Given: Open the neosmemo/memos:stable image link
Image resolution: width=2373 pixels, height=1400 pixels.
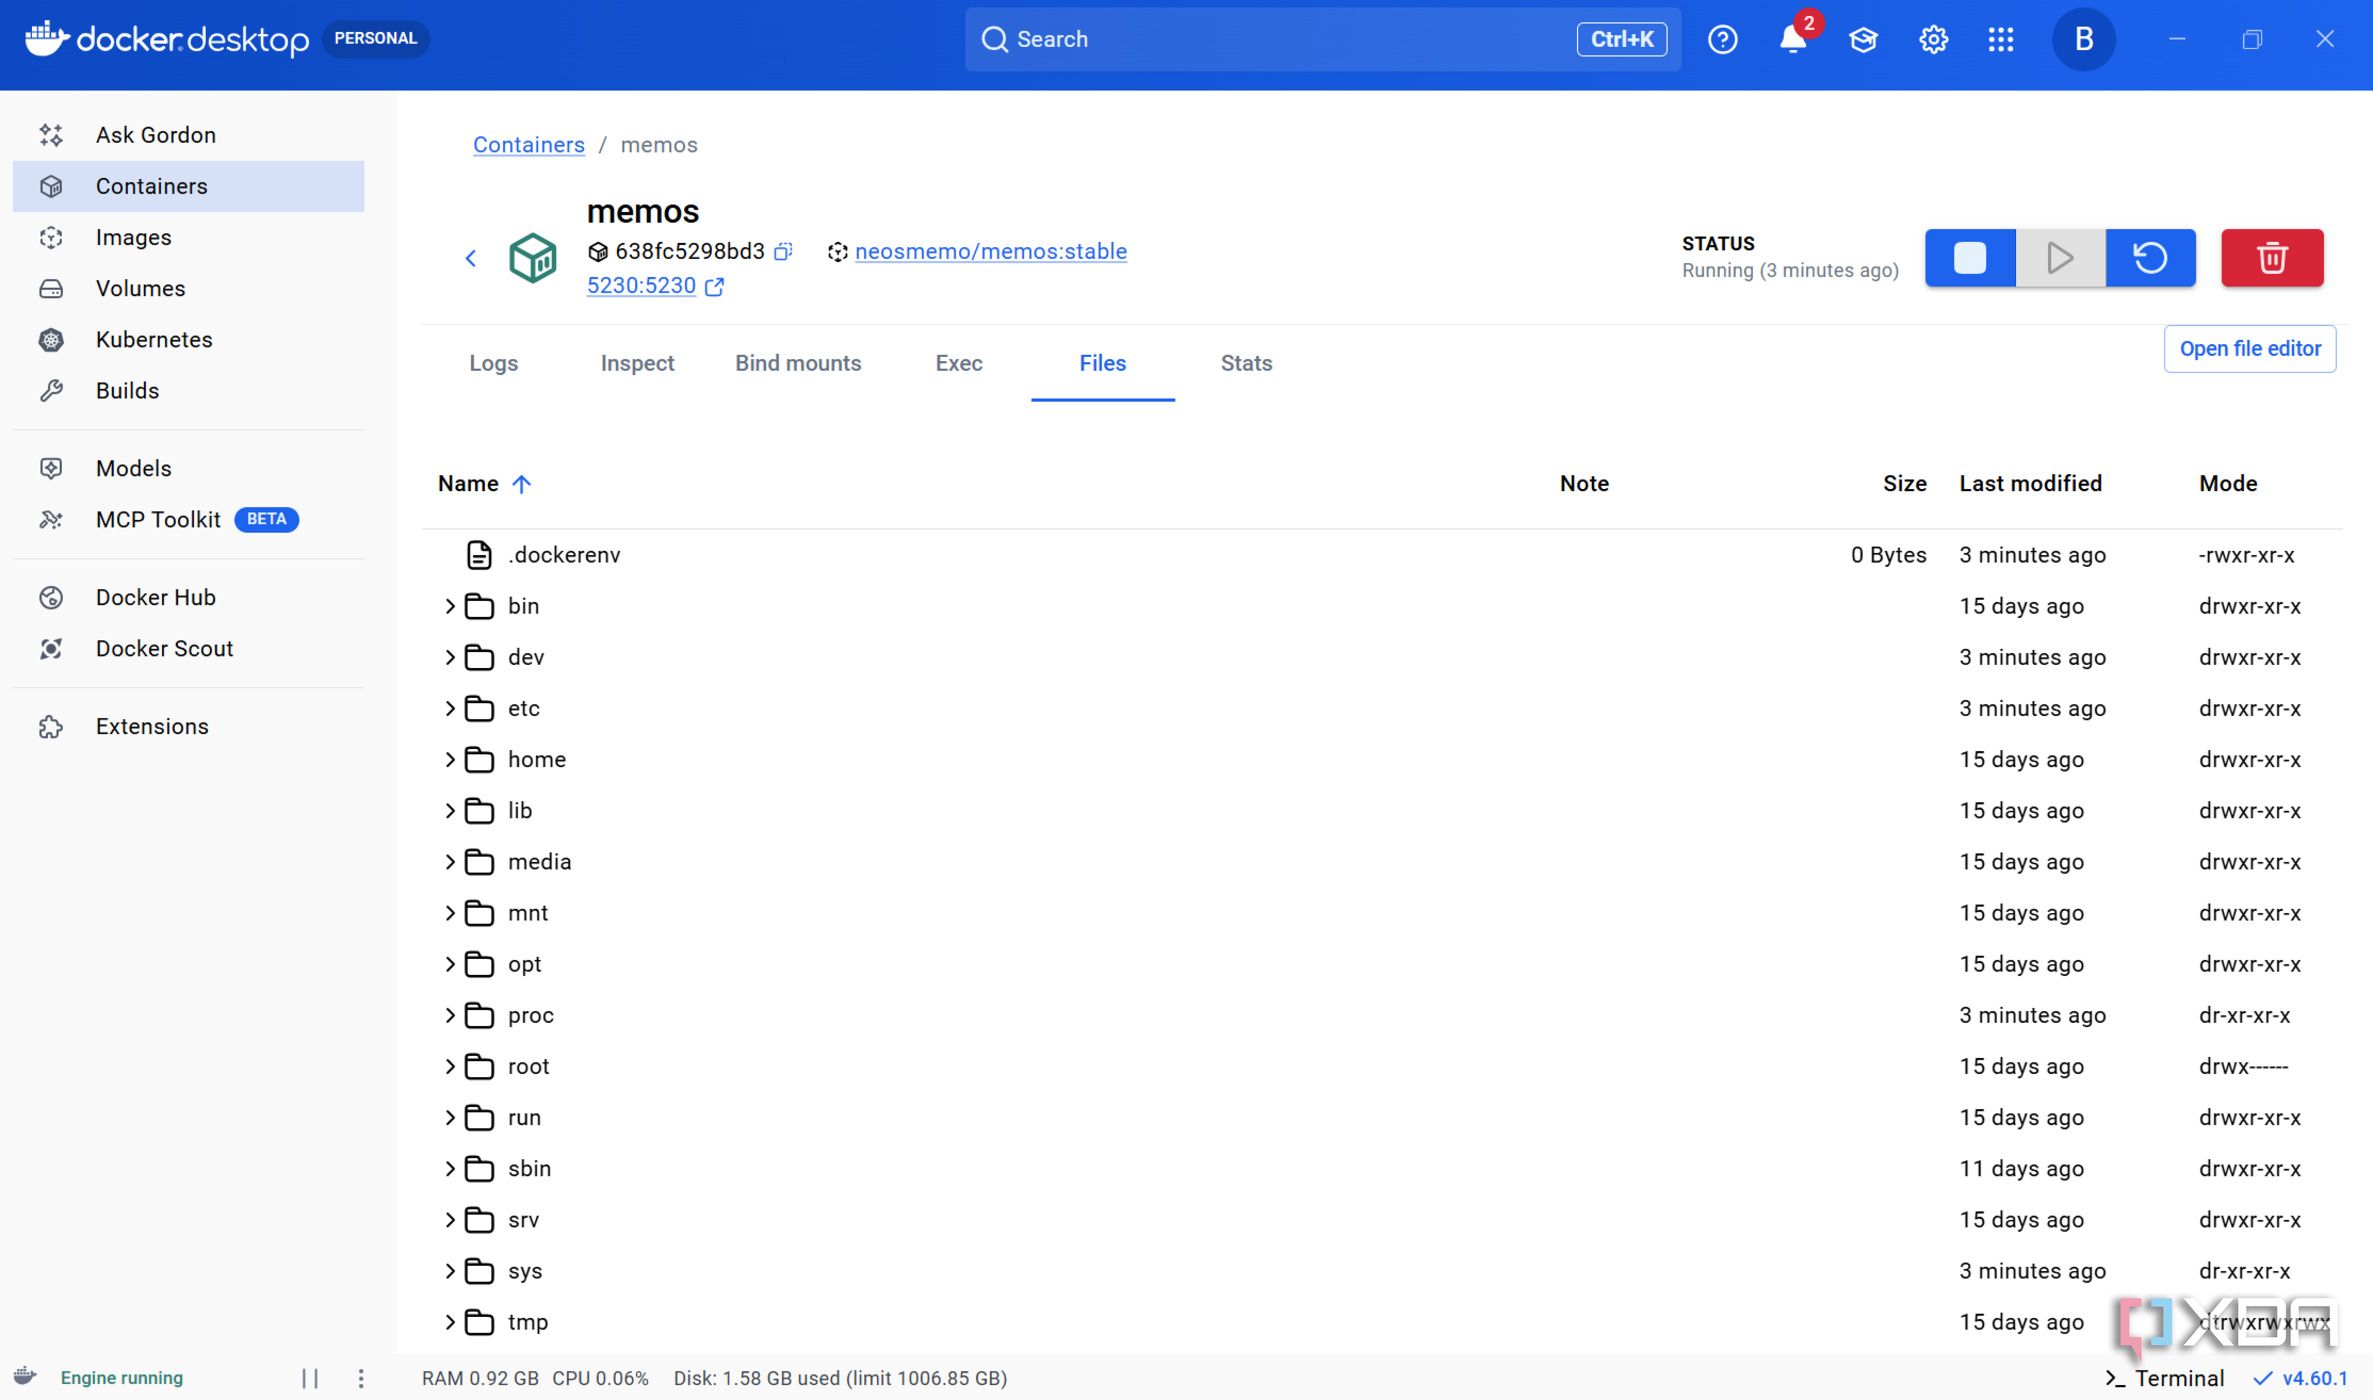Looking at the screenshot, I should [x=990, y=251].
